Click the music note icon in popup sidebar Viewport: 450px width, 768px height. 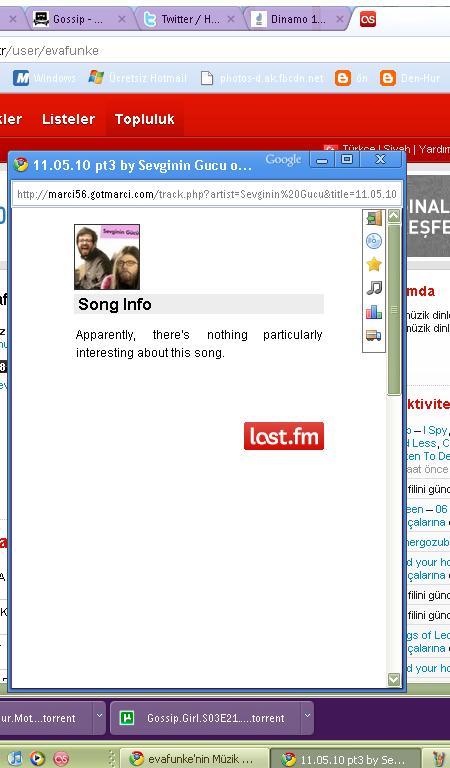point(374,288)
